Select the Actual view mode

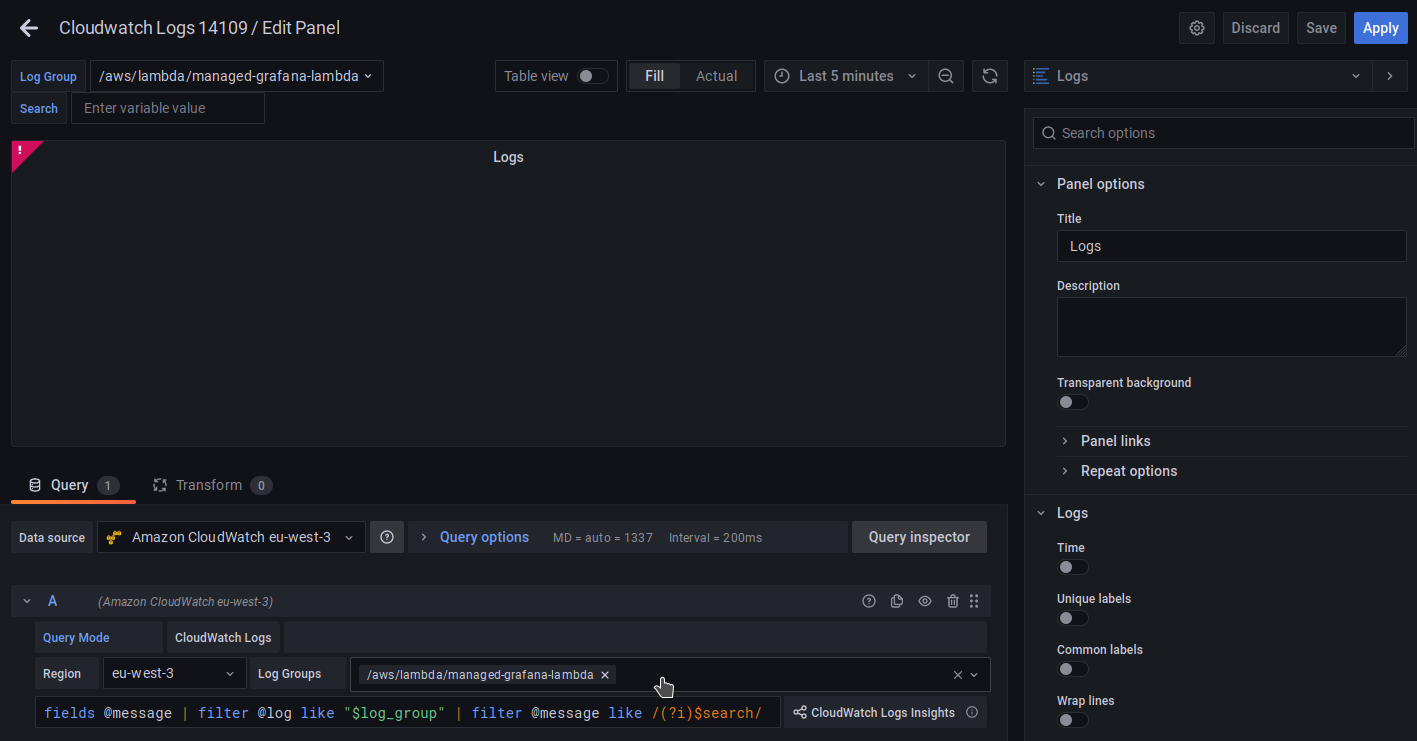716,76
